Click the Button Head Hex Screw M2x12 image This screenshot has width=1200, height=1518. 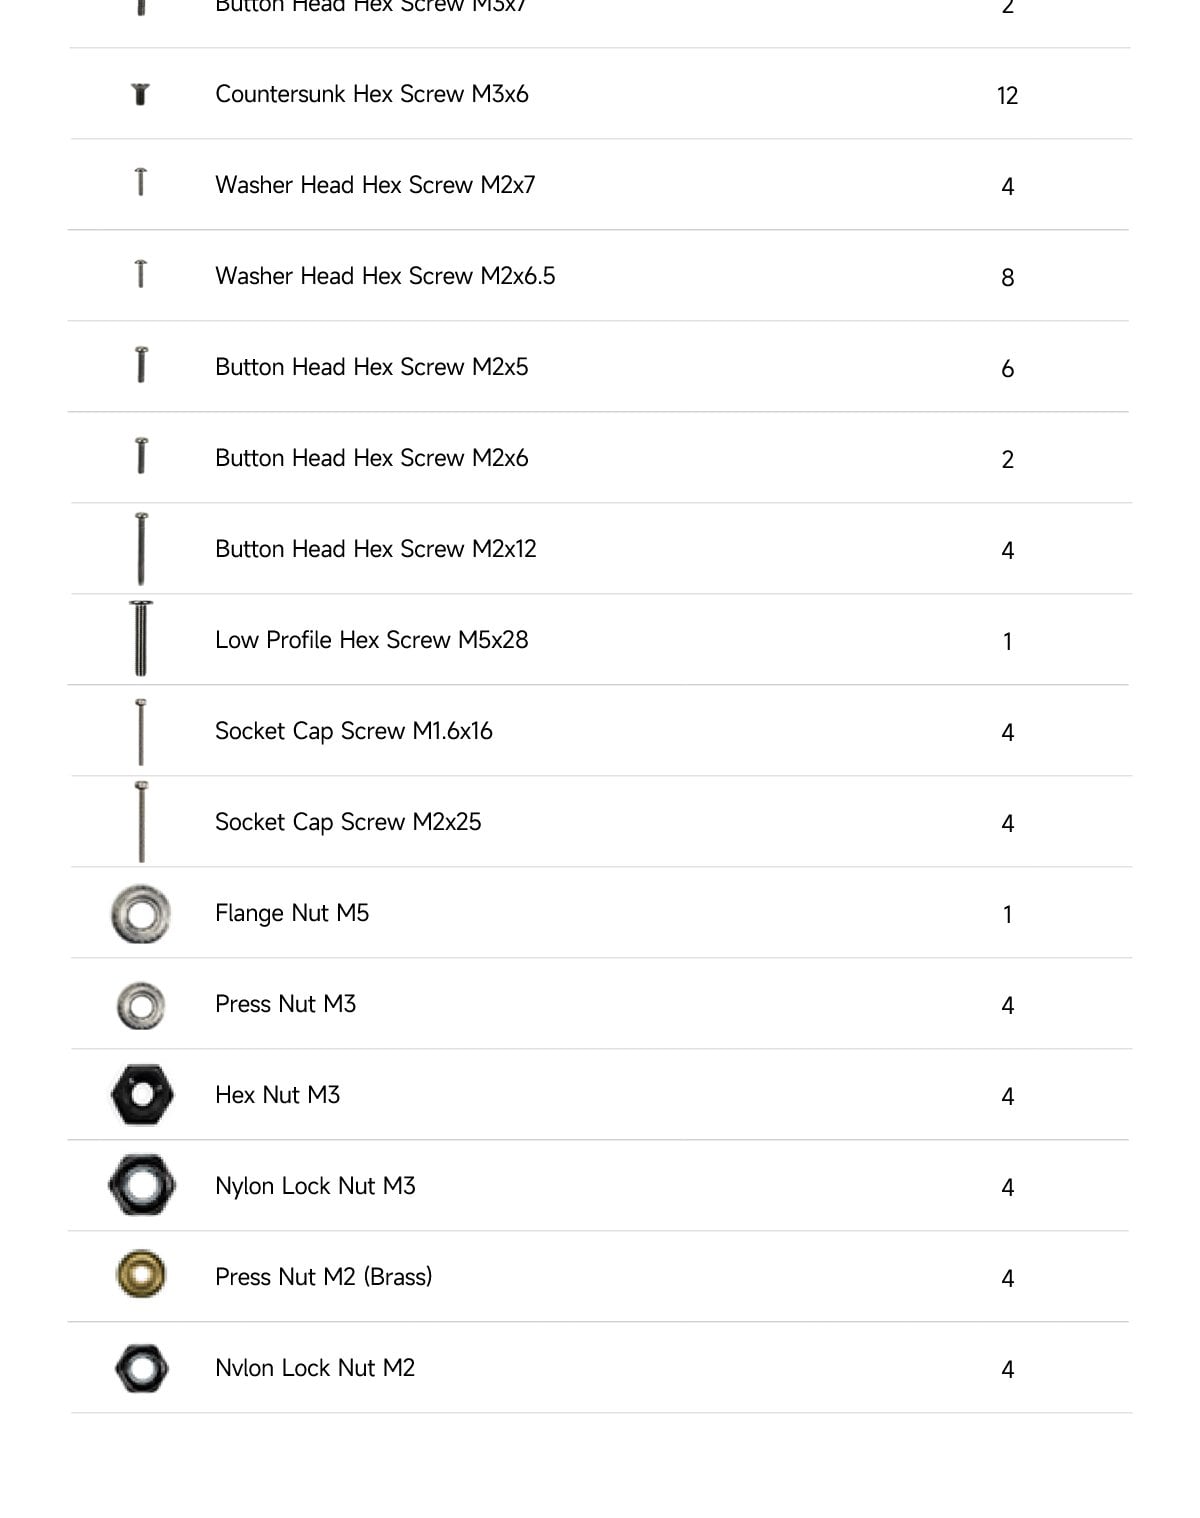pos(141,548)
